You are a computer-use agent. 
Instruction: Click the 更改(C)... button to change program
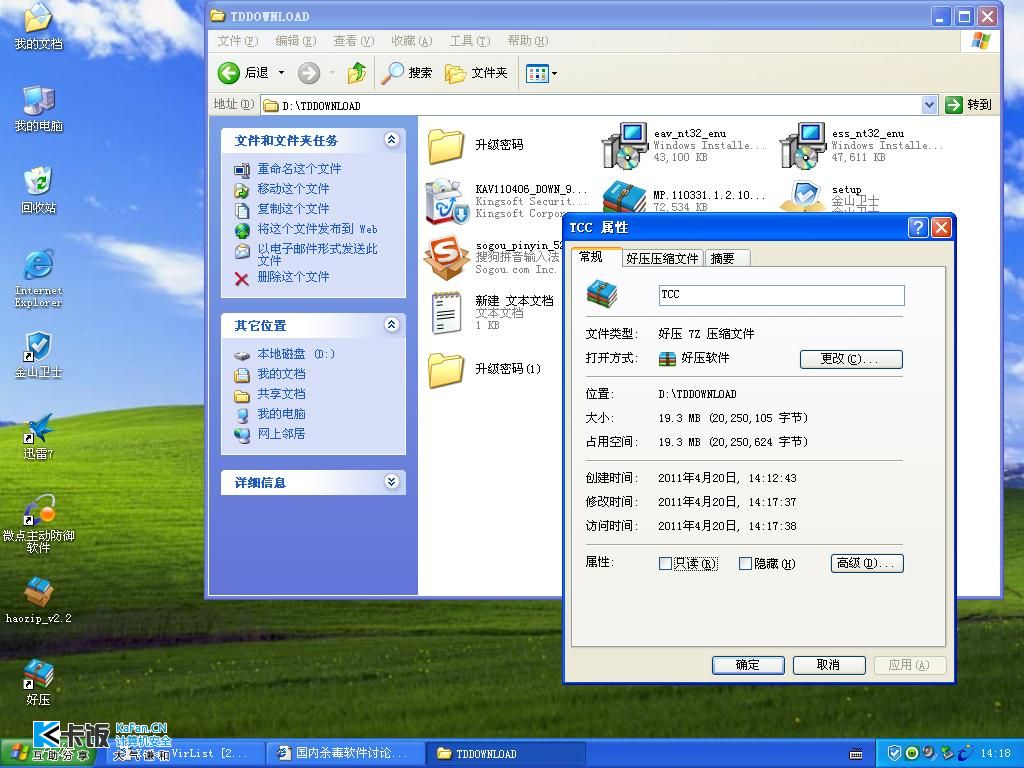point(851,358)
